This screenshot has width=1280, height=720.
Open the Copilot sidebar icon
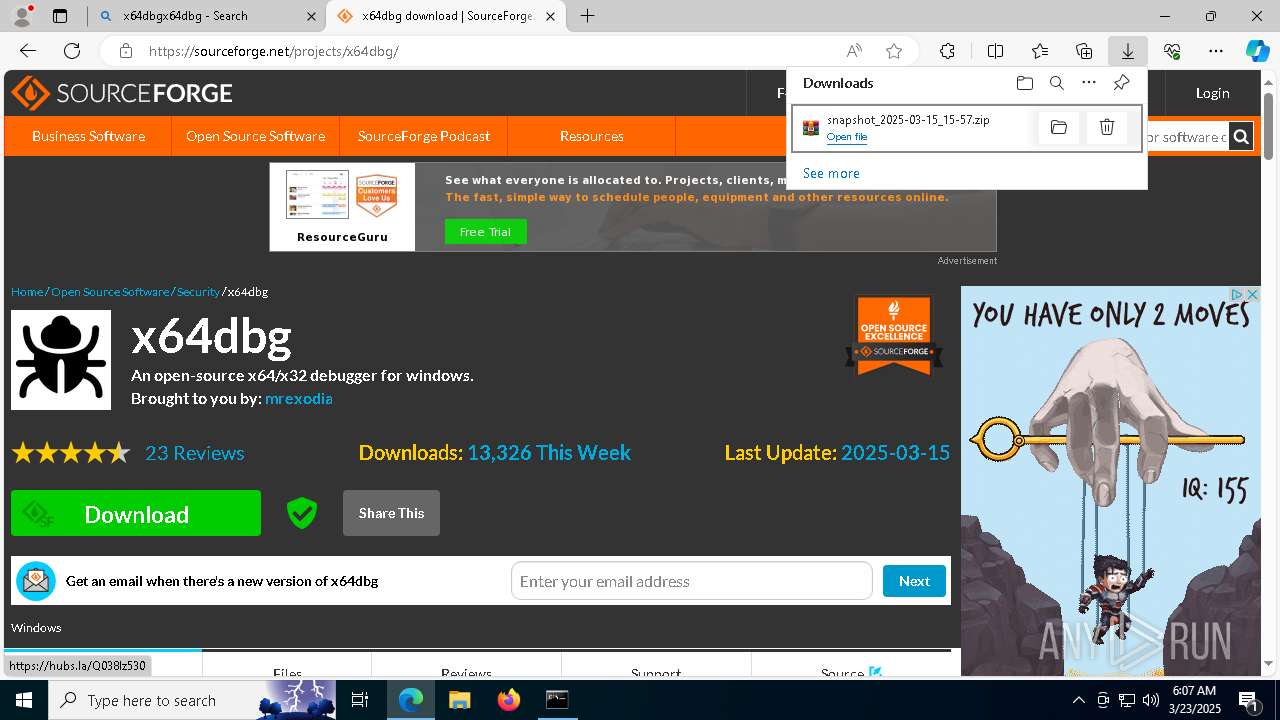point(1257,51)
